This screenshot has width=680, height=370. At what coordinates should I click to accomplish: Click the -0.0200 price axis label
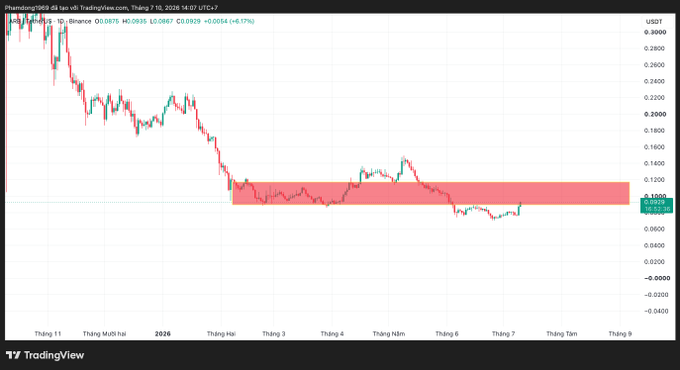pos(655,295)
